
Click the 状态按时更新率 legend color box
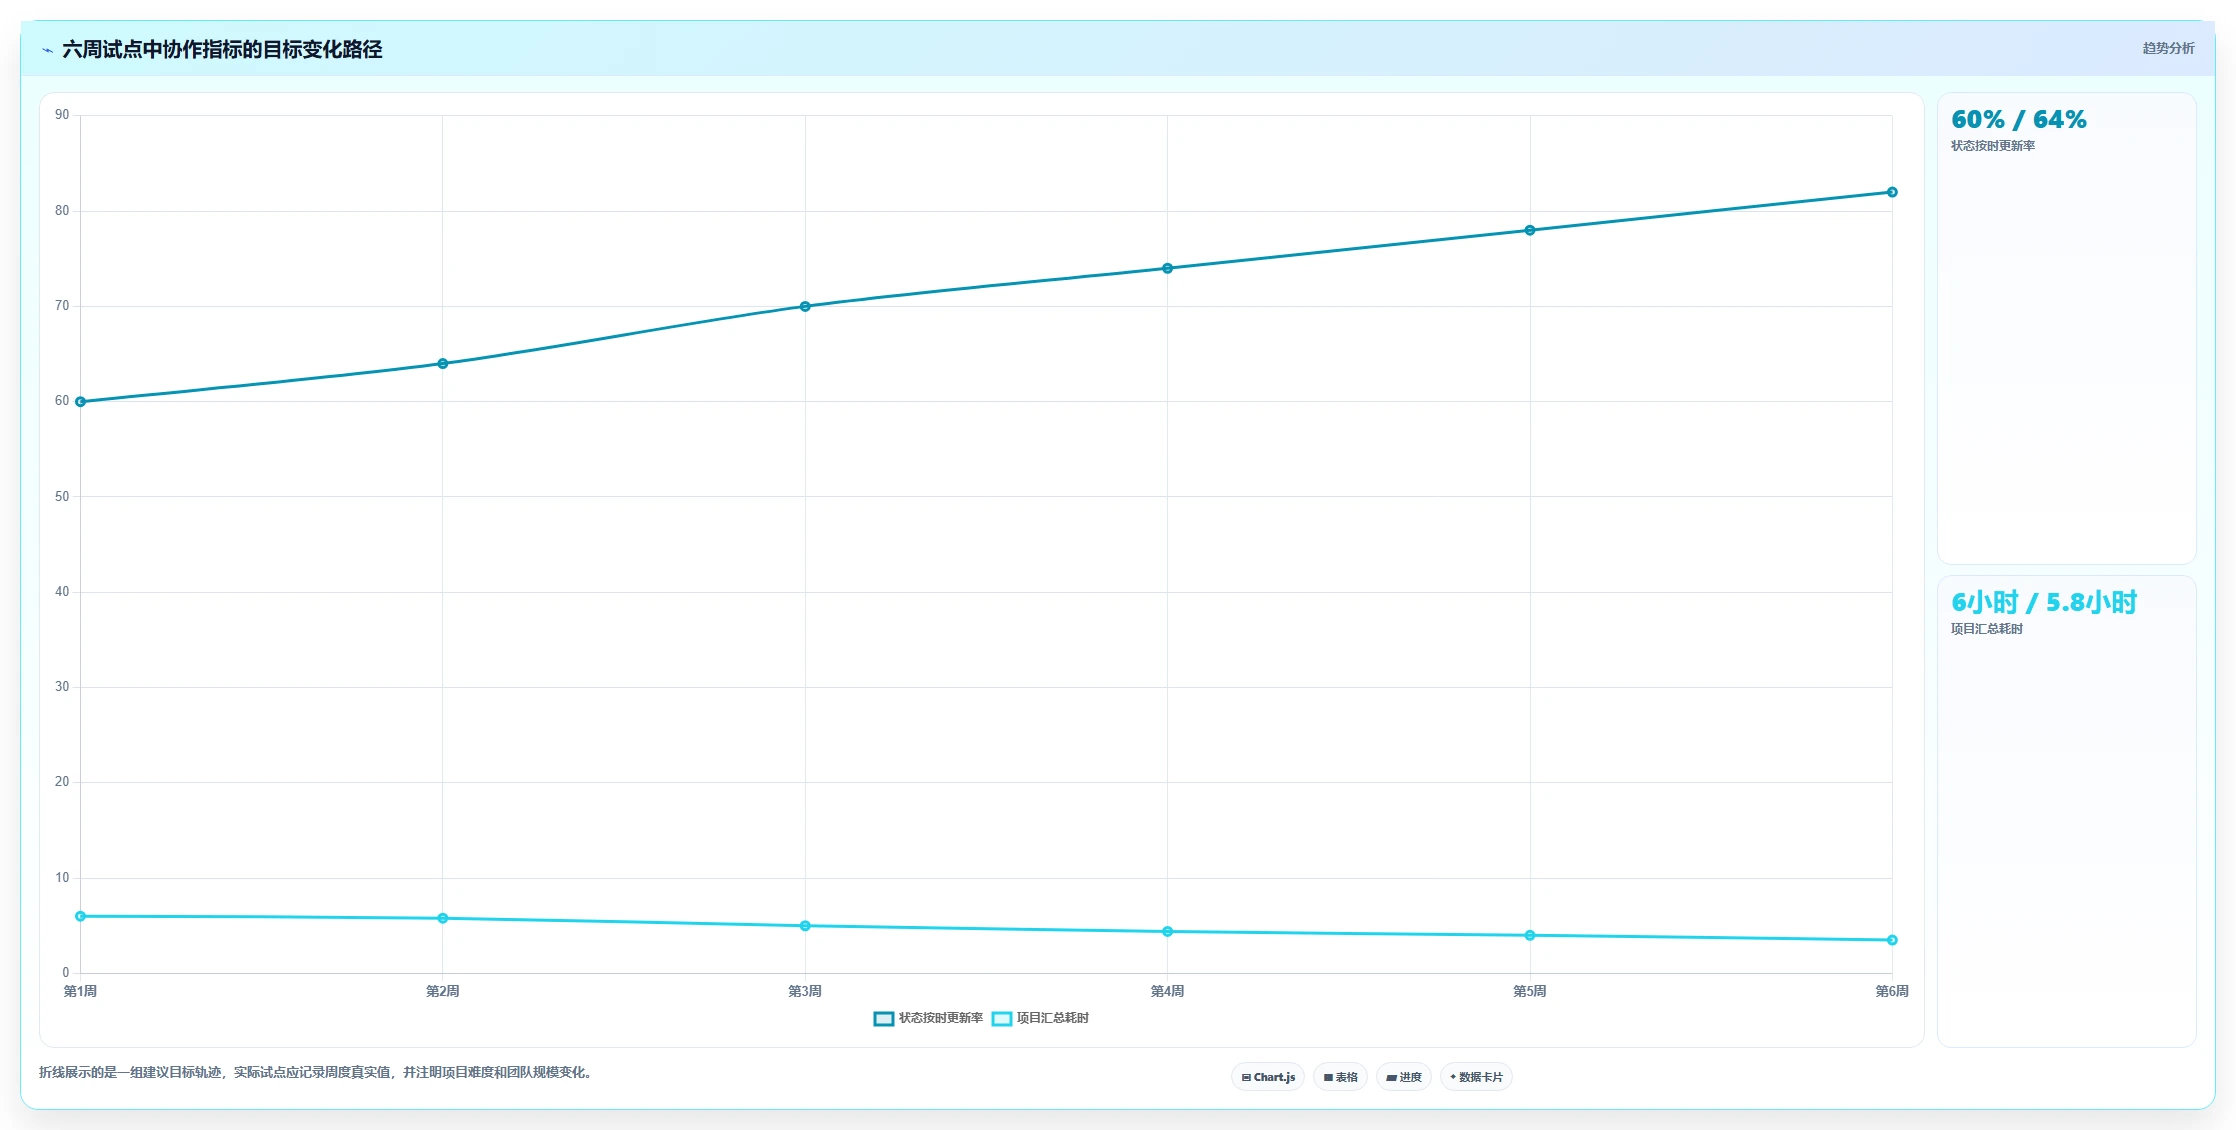coord(883,1019)
